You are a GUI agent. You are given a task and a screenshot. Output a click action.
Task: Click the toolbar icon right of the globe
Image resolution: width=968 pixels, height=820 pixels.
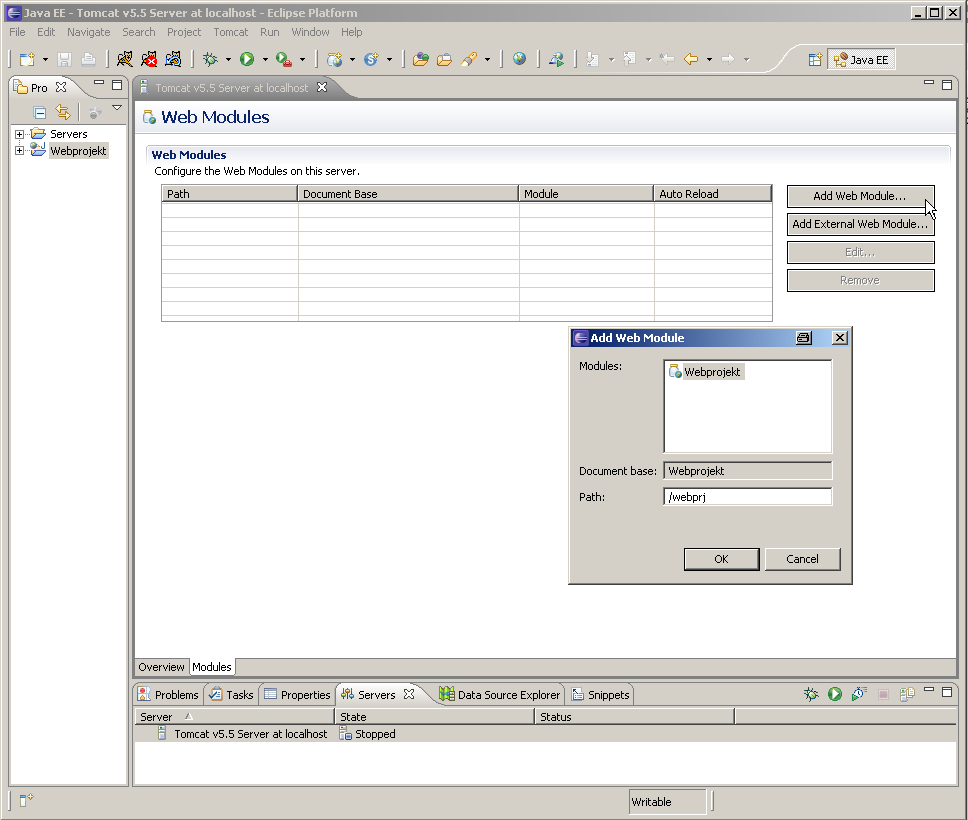556,59
